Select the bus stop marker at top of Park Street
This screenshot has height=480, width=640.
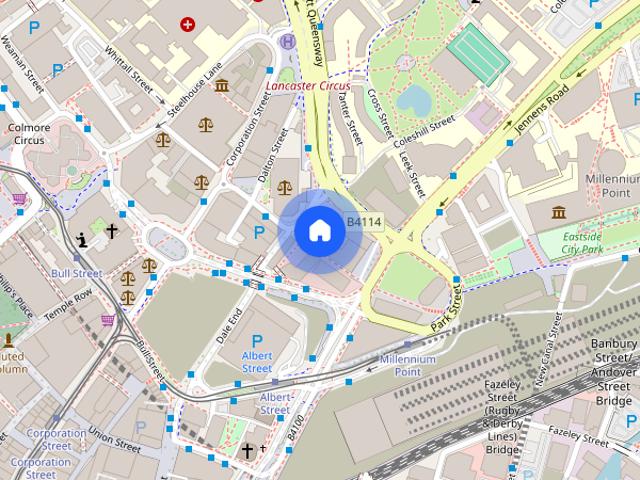pos(457,280)
